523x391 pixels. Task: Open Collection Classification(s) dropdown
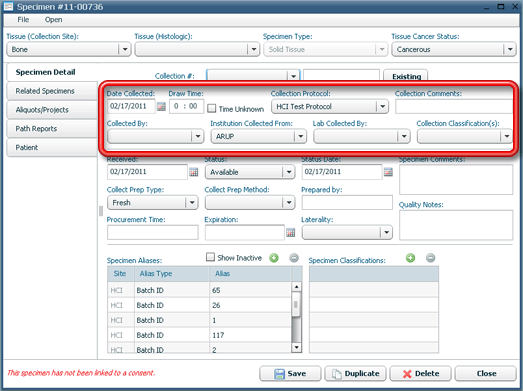pyautogui.click(x=507, y=136)
